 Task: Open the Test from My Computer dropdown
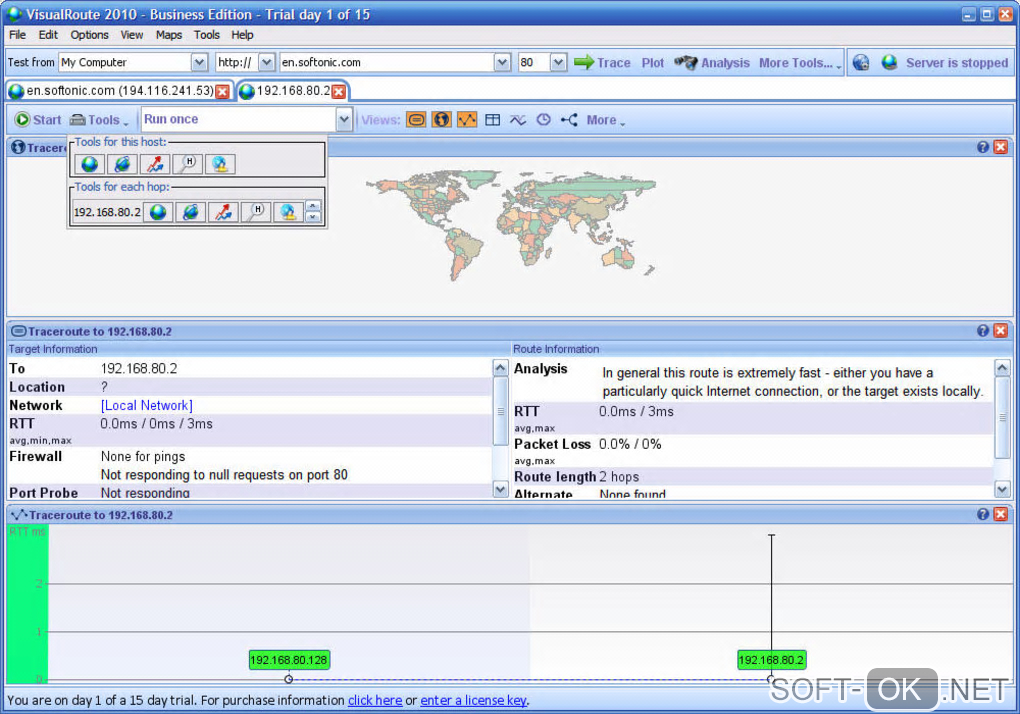tap(198, 62)
